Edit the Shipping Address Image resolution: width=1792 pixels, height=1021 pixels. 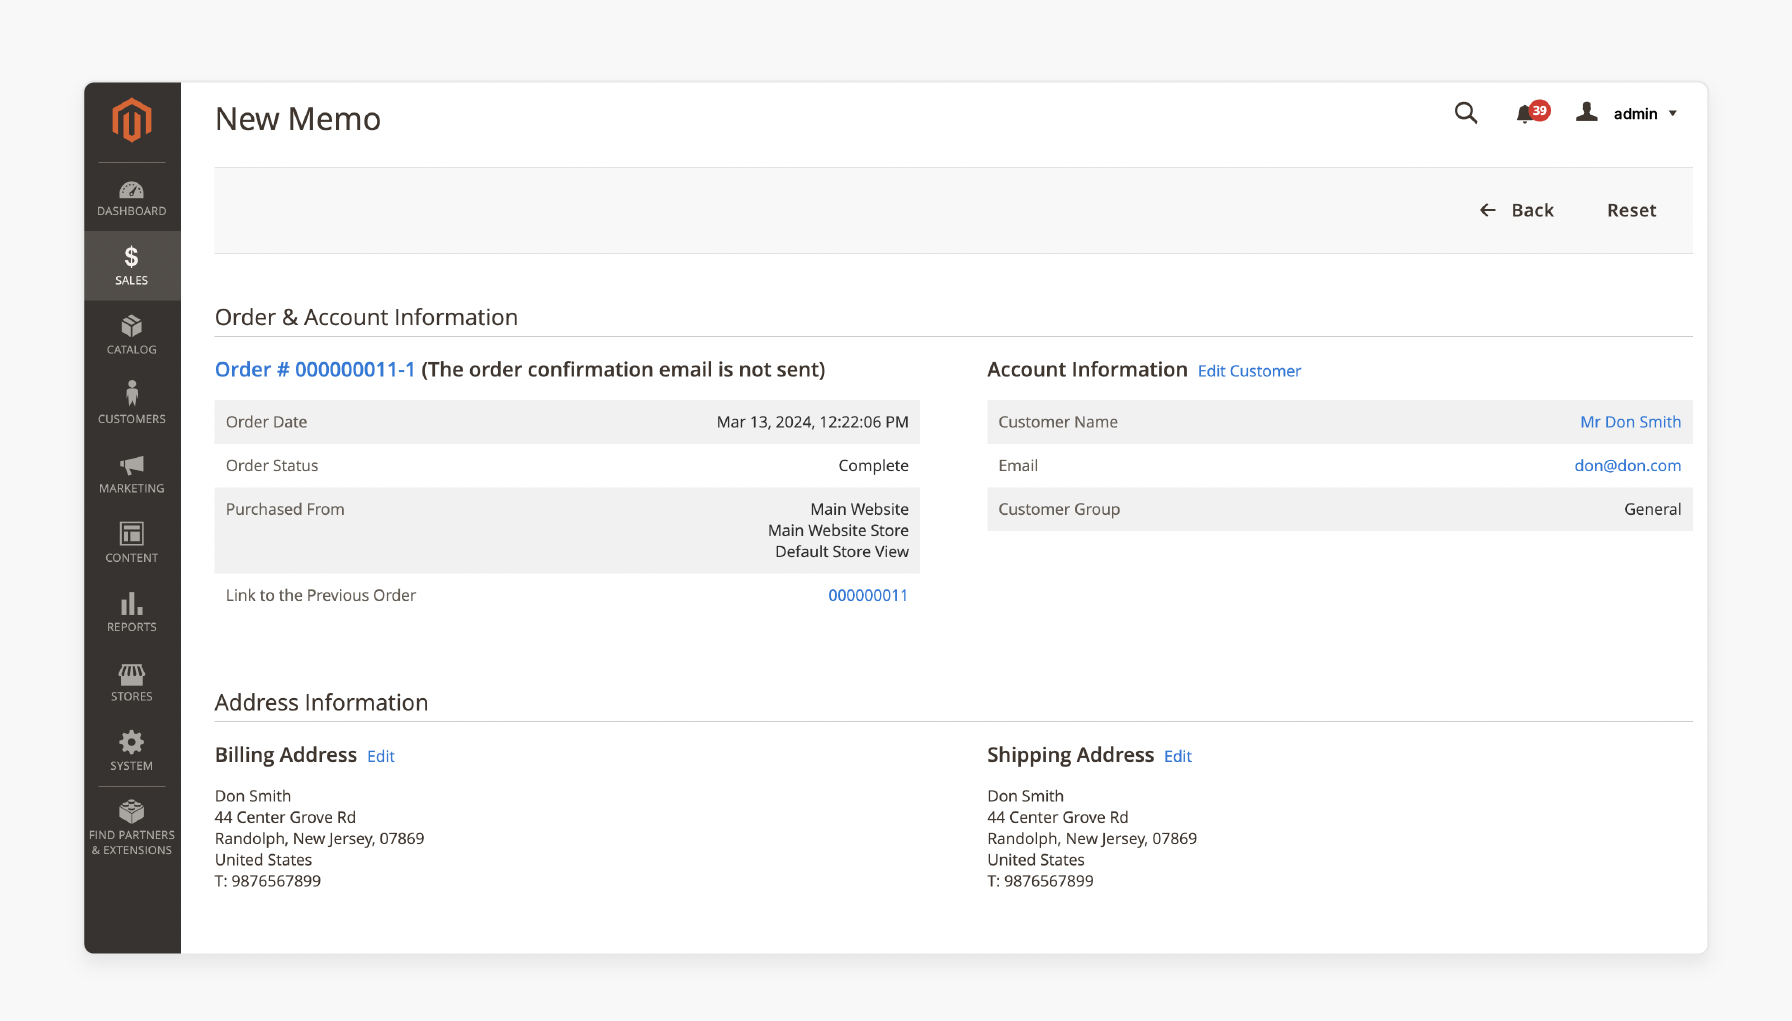1178,757
